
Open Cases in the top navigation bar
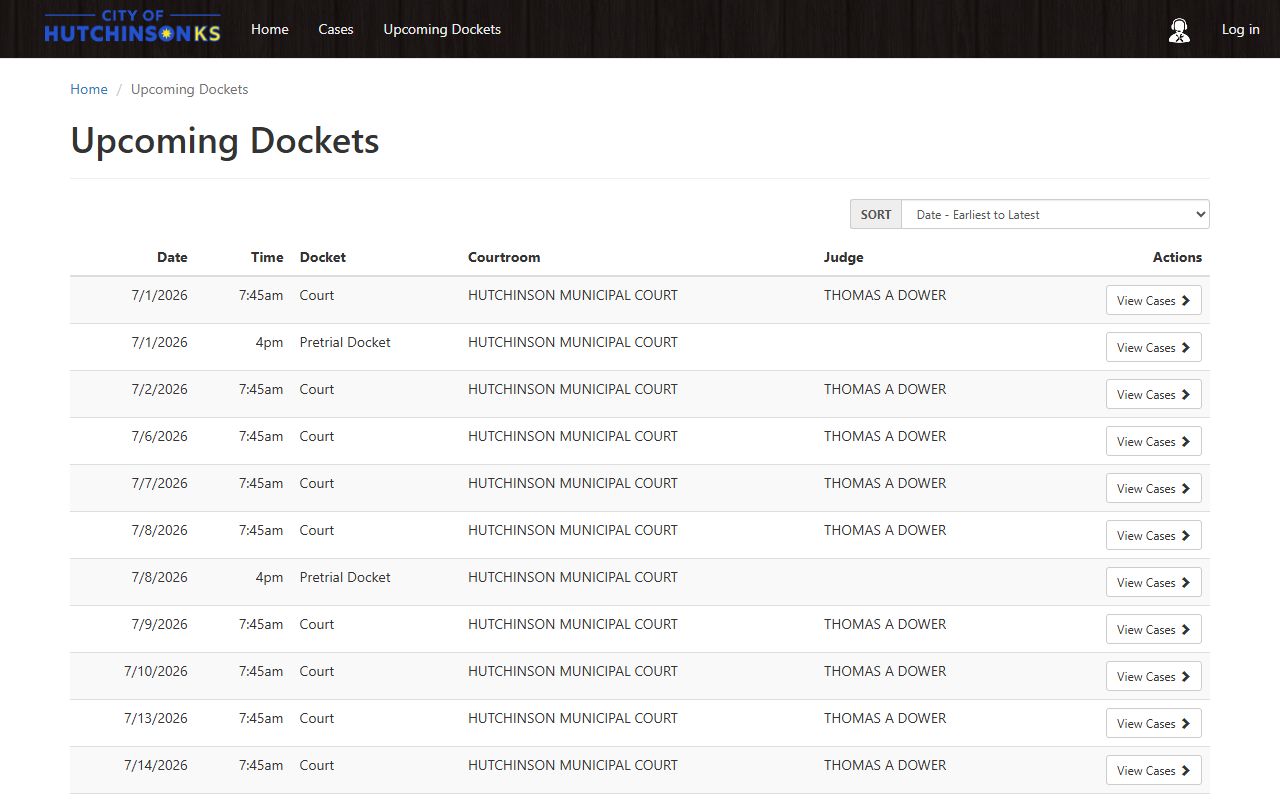coord(336,29)
